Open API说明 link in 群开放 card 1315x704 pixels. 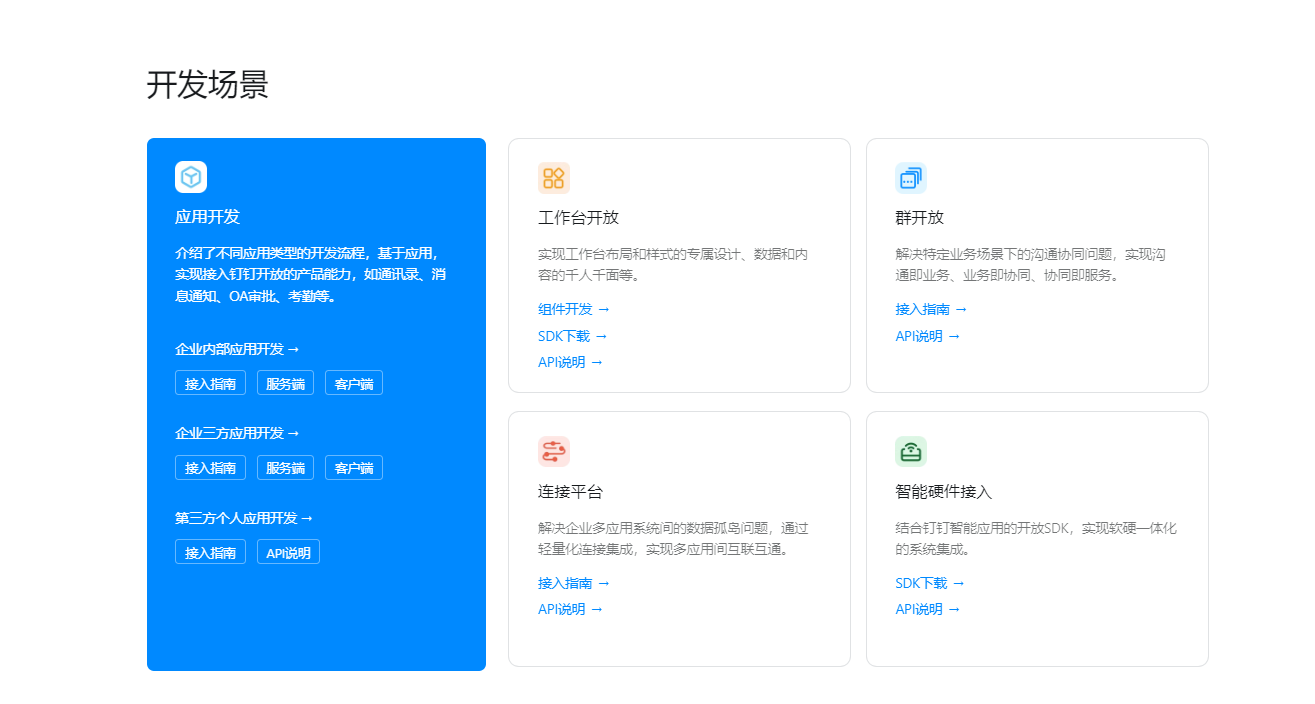[x=928, y=336]
